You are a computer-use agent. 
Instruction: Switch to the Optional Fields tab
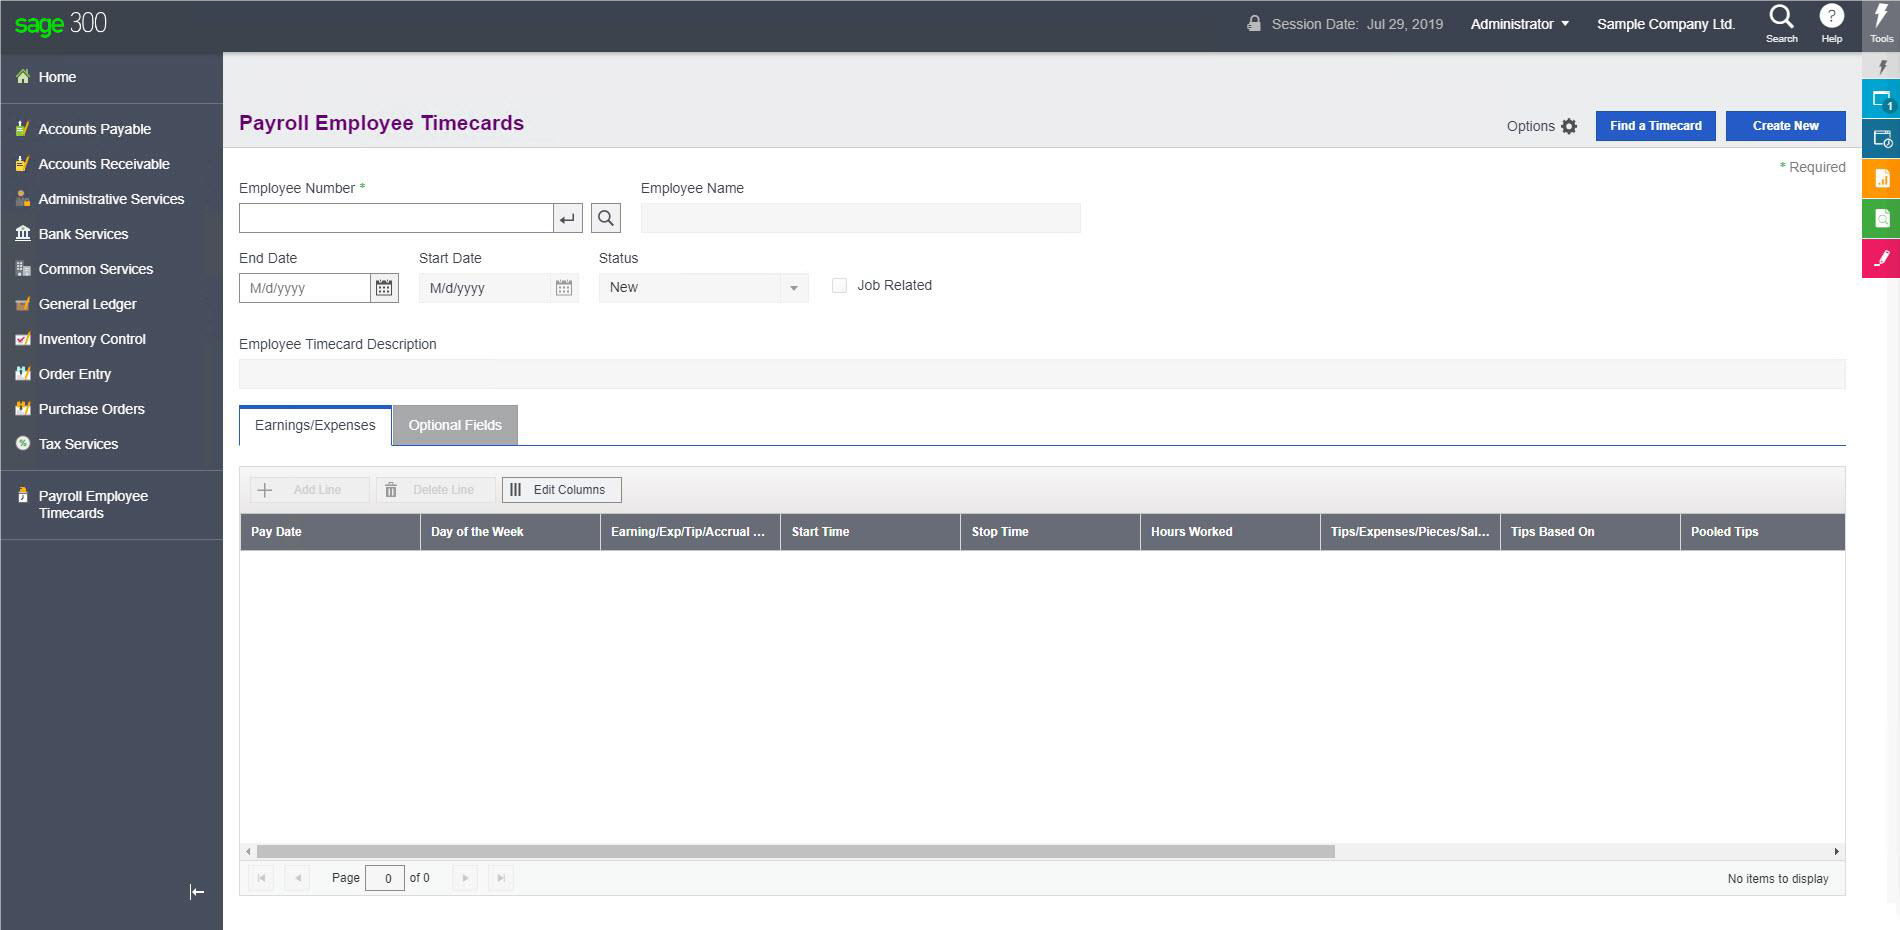click(x=455, y=425)
